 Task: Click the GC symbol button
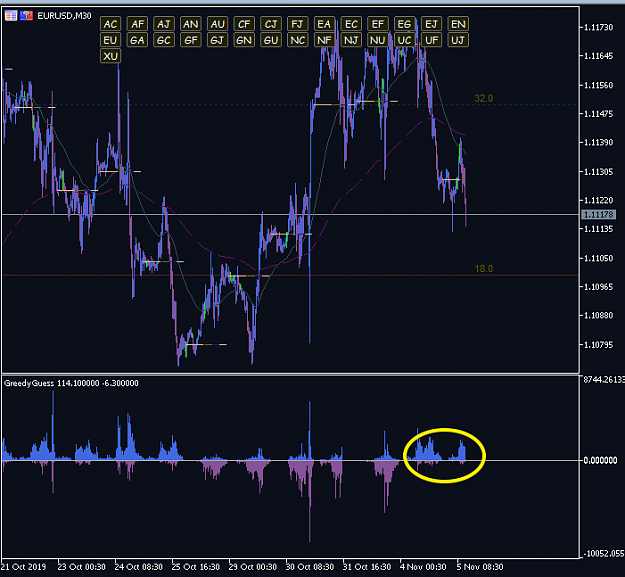coord(164,40)
